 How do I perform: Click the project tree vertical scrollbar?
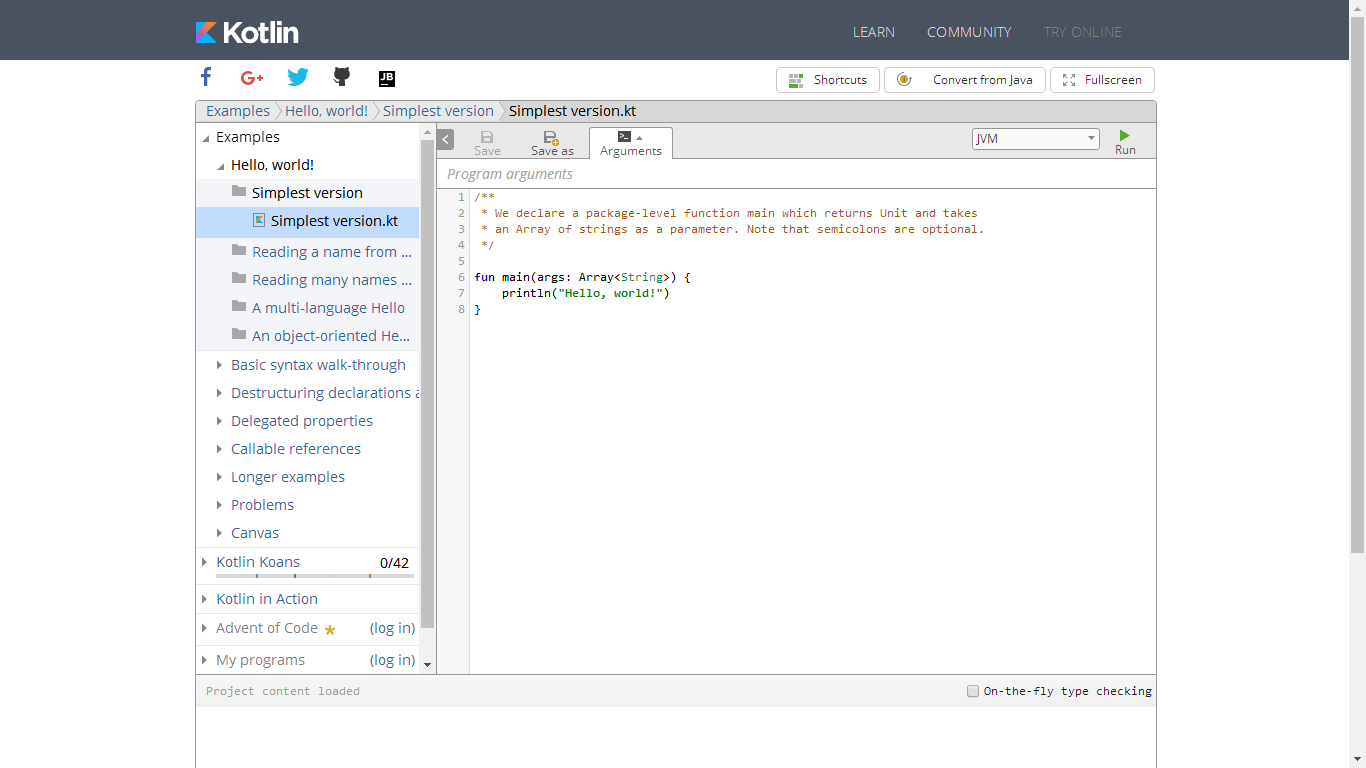click(x=428, y=385)
